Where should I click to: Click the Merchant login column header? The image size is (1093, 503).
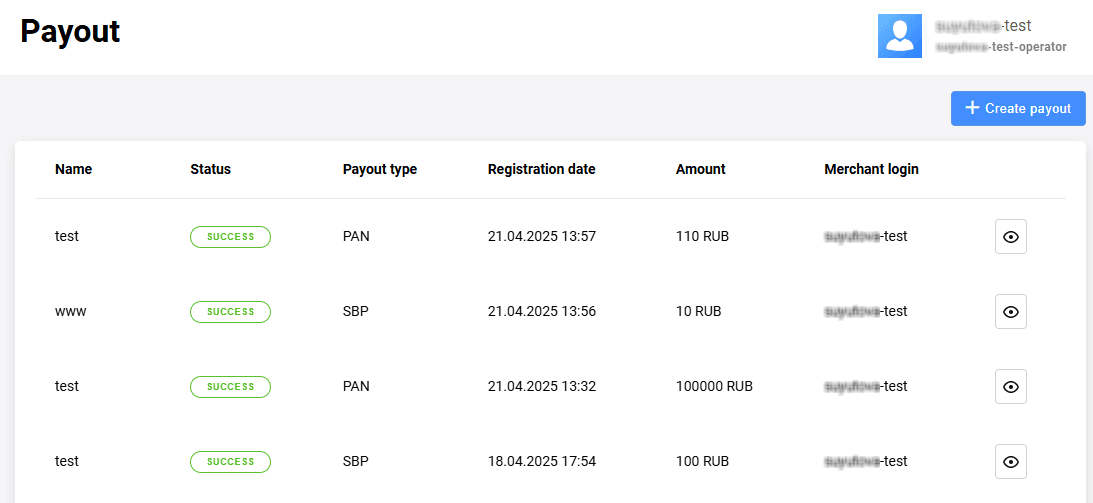click(x=871, y=169)
